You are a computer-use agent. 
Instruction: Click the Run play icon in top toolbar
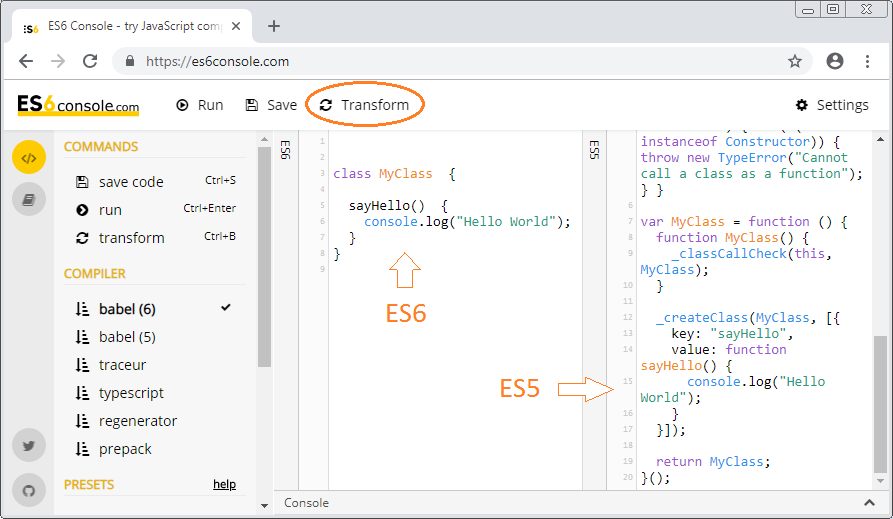point(182,105)
